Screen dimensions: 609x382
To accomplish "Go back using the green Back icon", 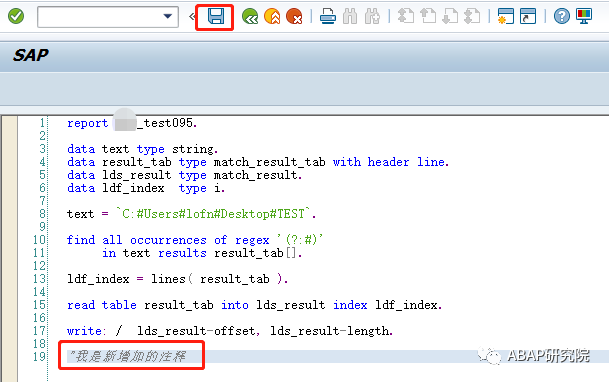I will [250, 17].
